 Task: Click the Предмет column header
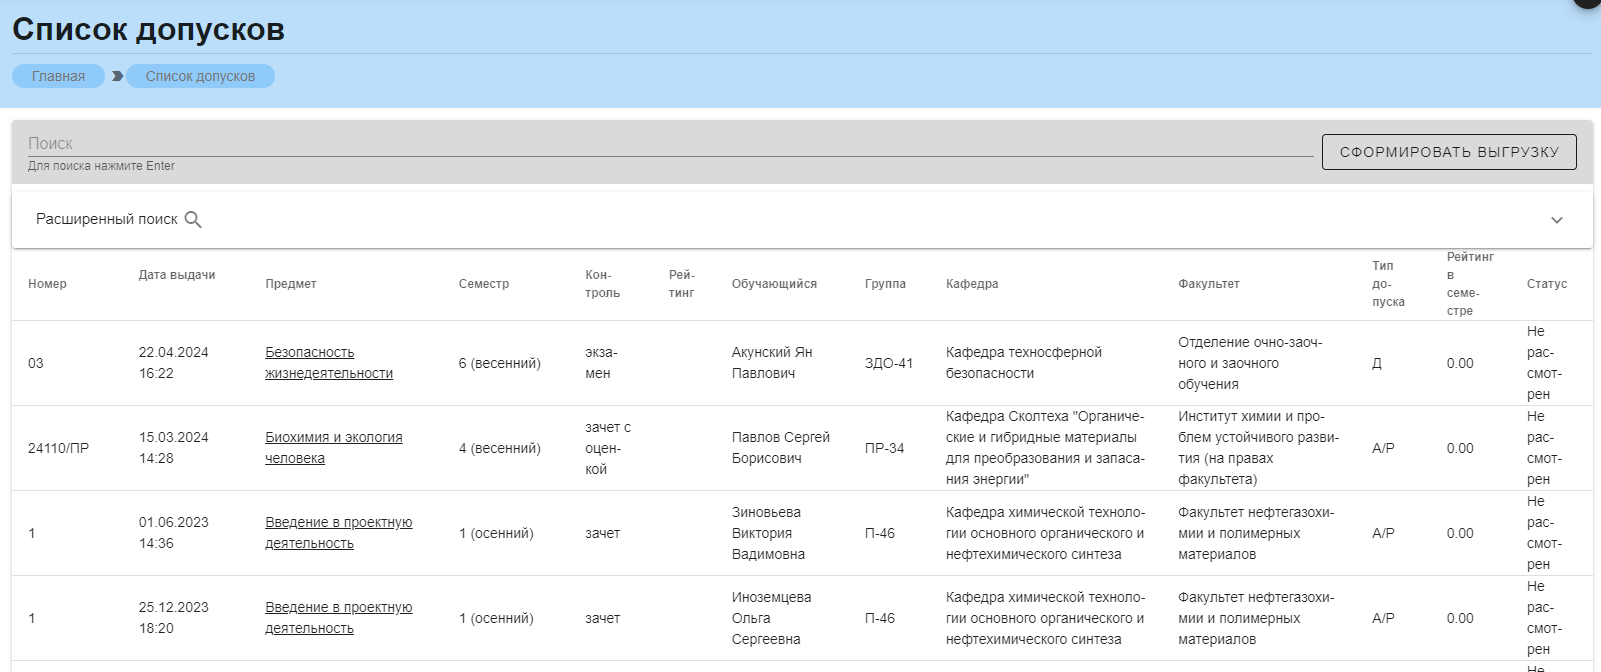point(291,284)
